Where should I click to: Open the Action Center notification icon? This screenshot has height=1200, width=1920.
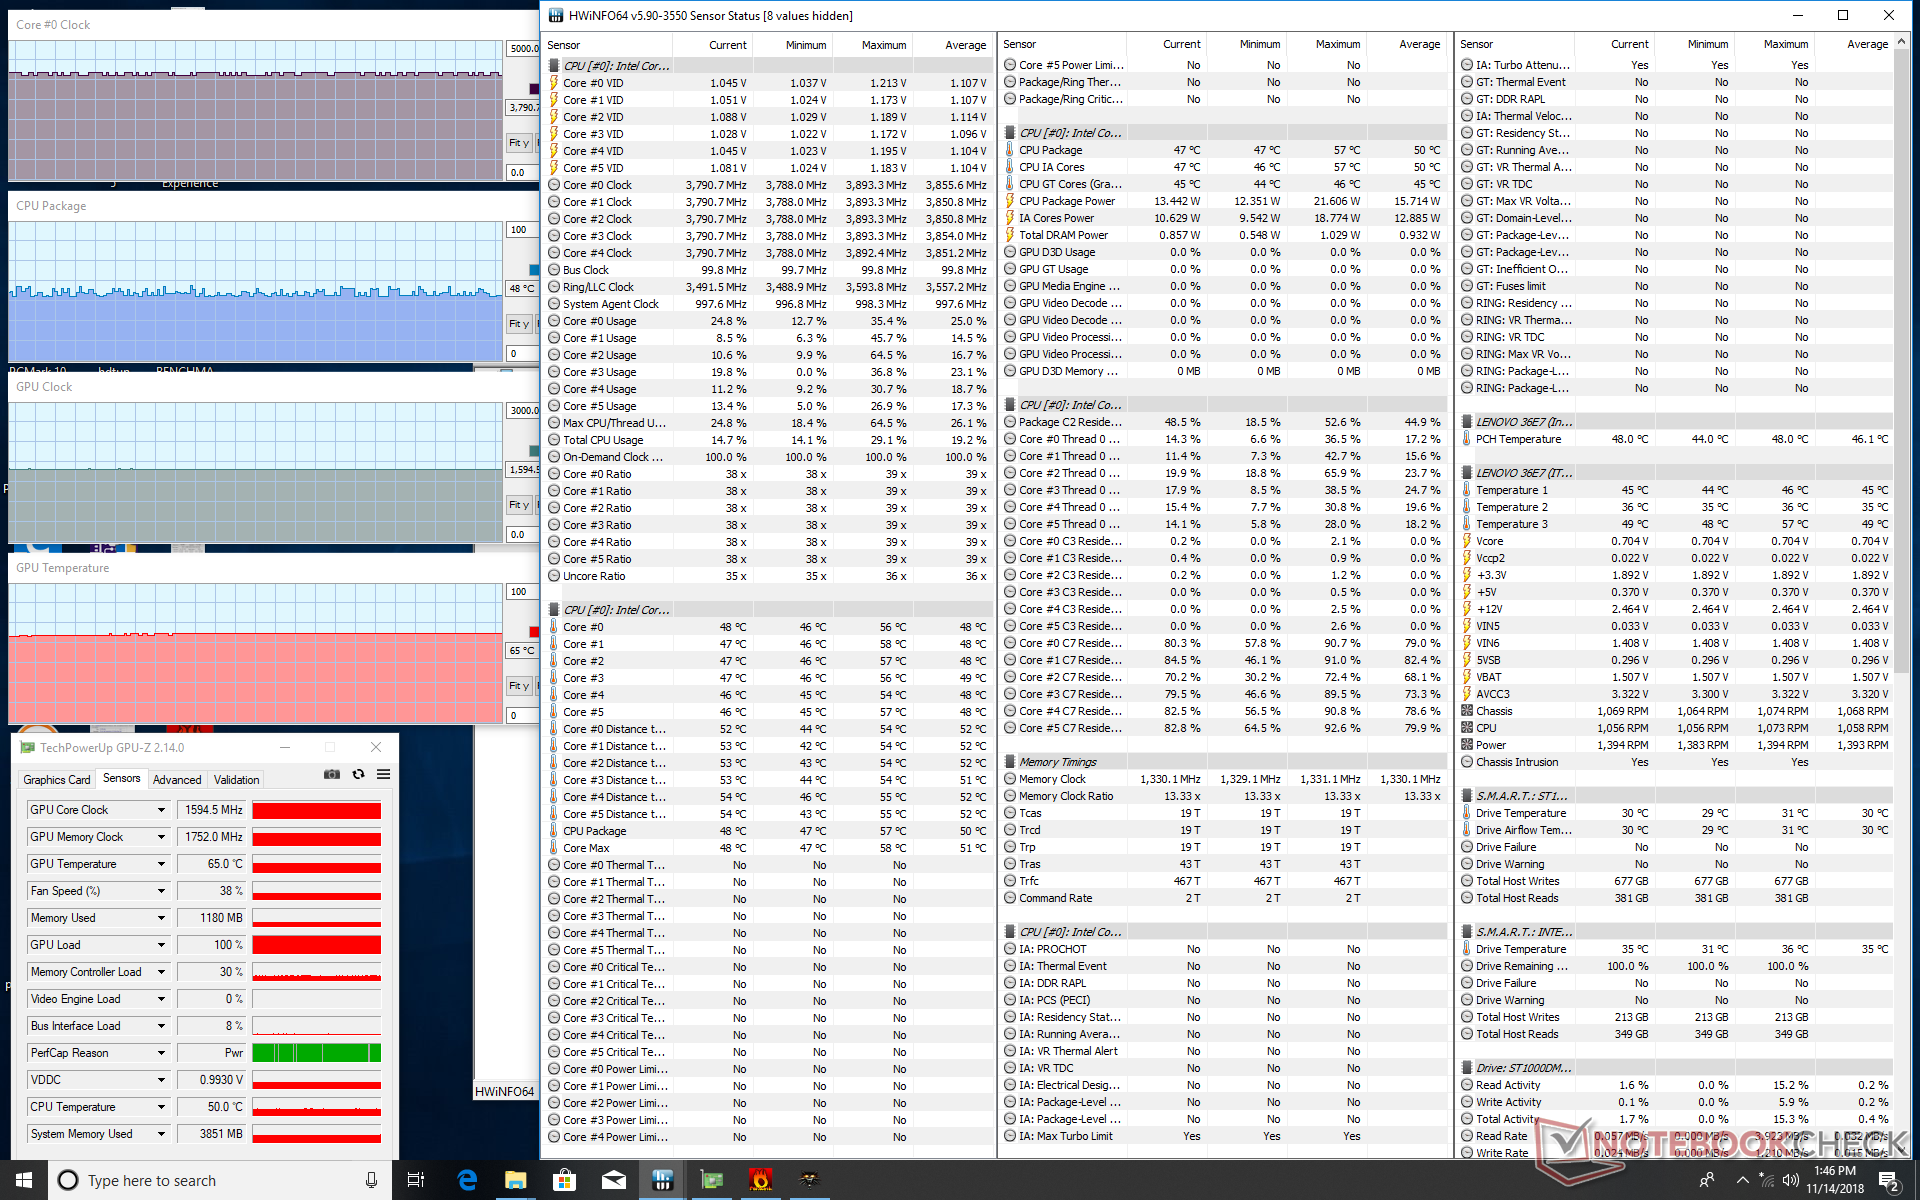(1889, 1180)
